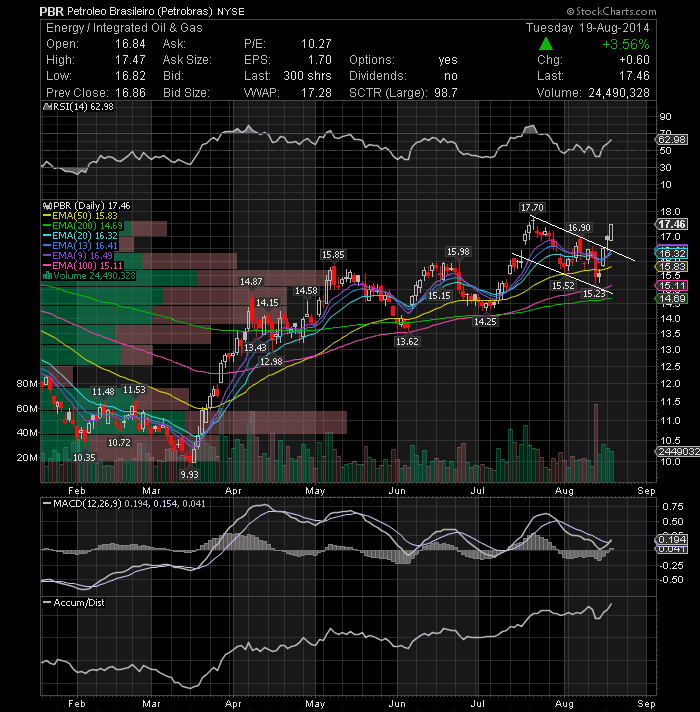Click the StockCharts.com label at top right

(611, 11)
